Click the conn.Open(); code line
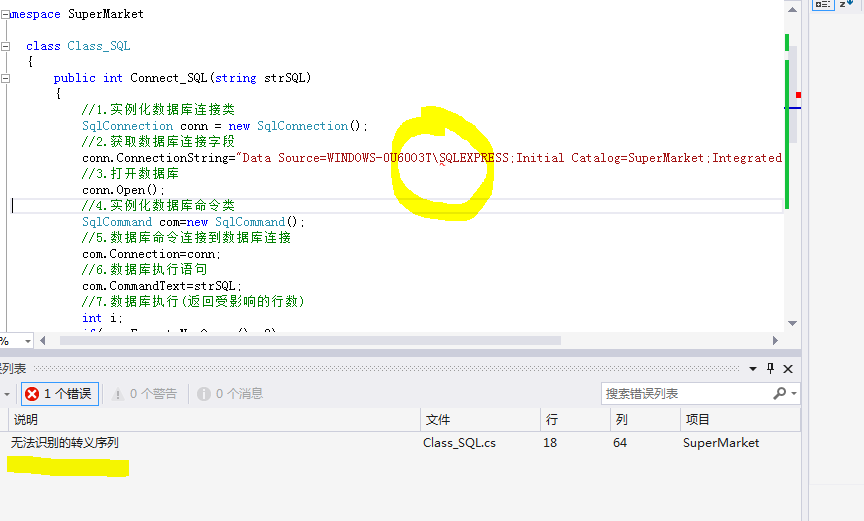Screen dimensions: 864x521 [123, 190]
